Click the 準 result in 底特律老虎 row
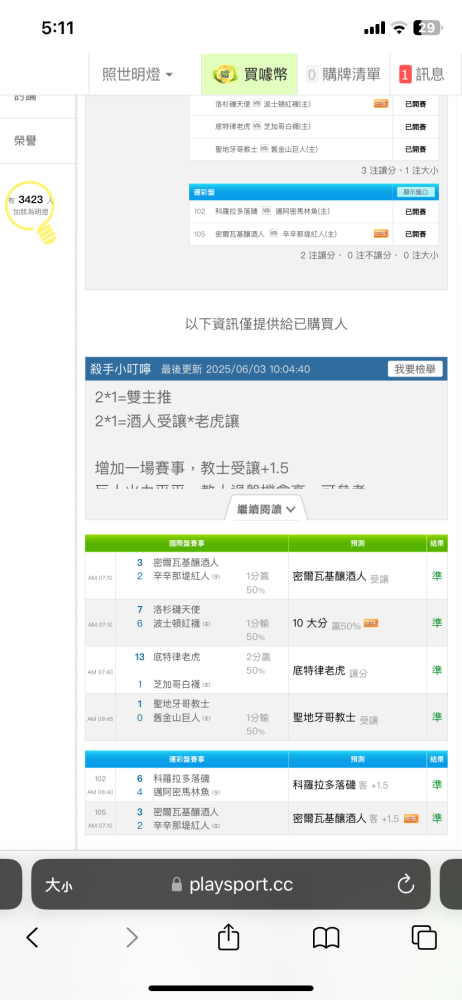This screenshot has width=462, height=1000. pos(437,670)
